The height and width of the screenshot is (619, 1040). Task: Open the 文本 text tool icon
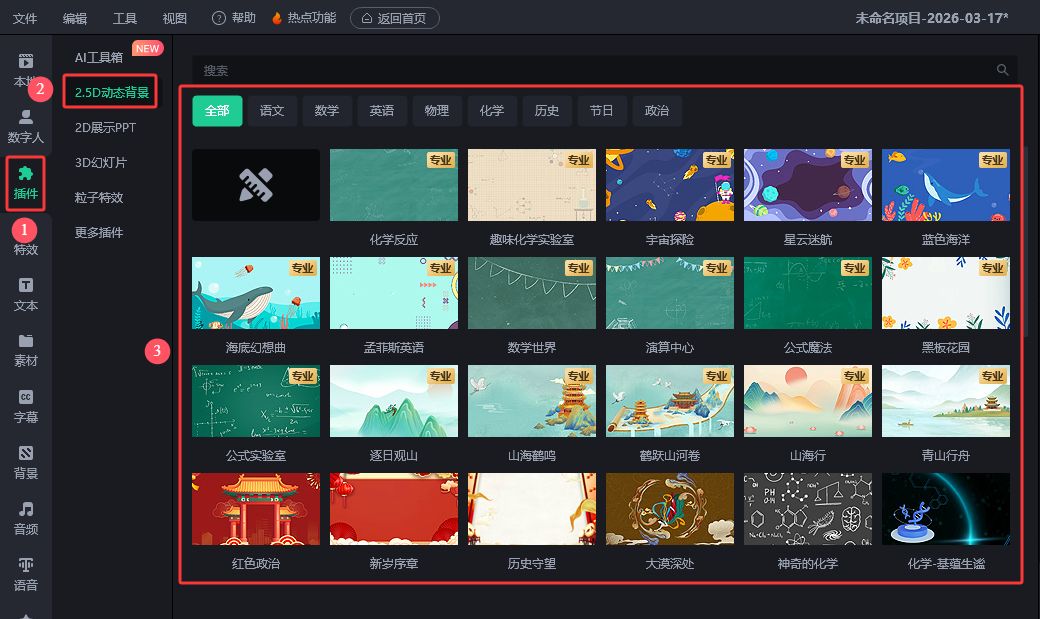(26, 294)
